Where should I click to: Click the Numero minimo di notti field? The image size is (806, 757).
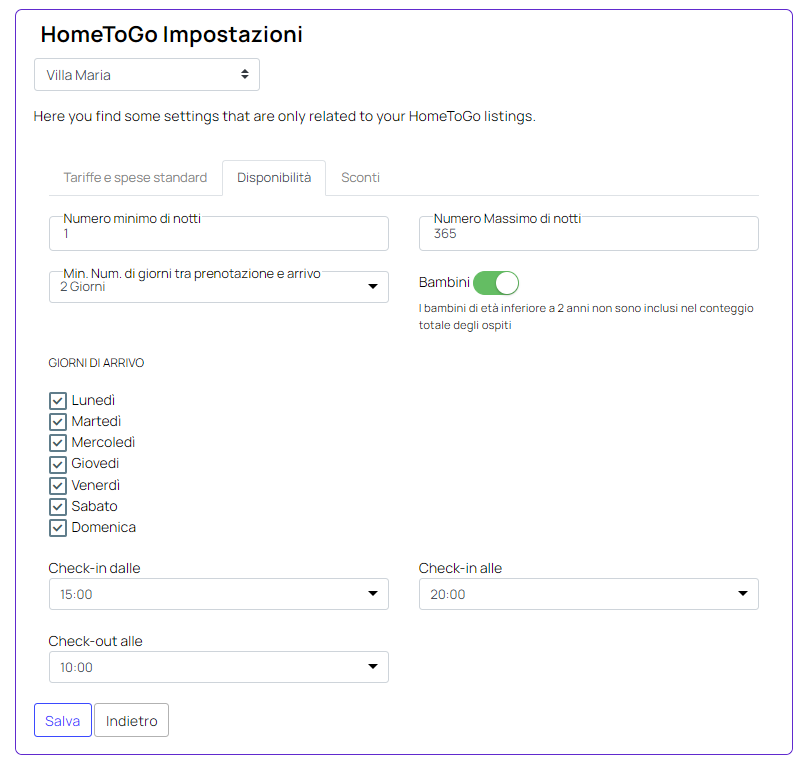coord(218,233)
